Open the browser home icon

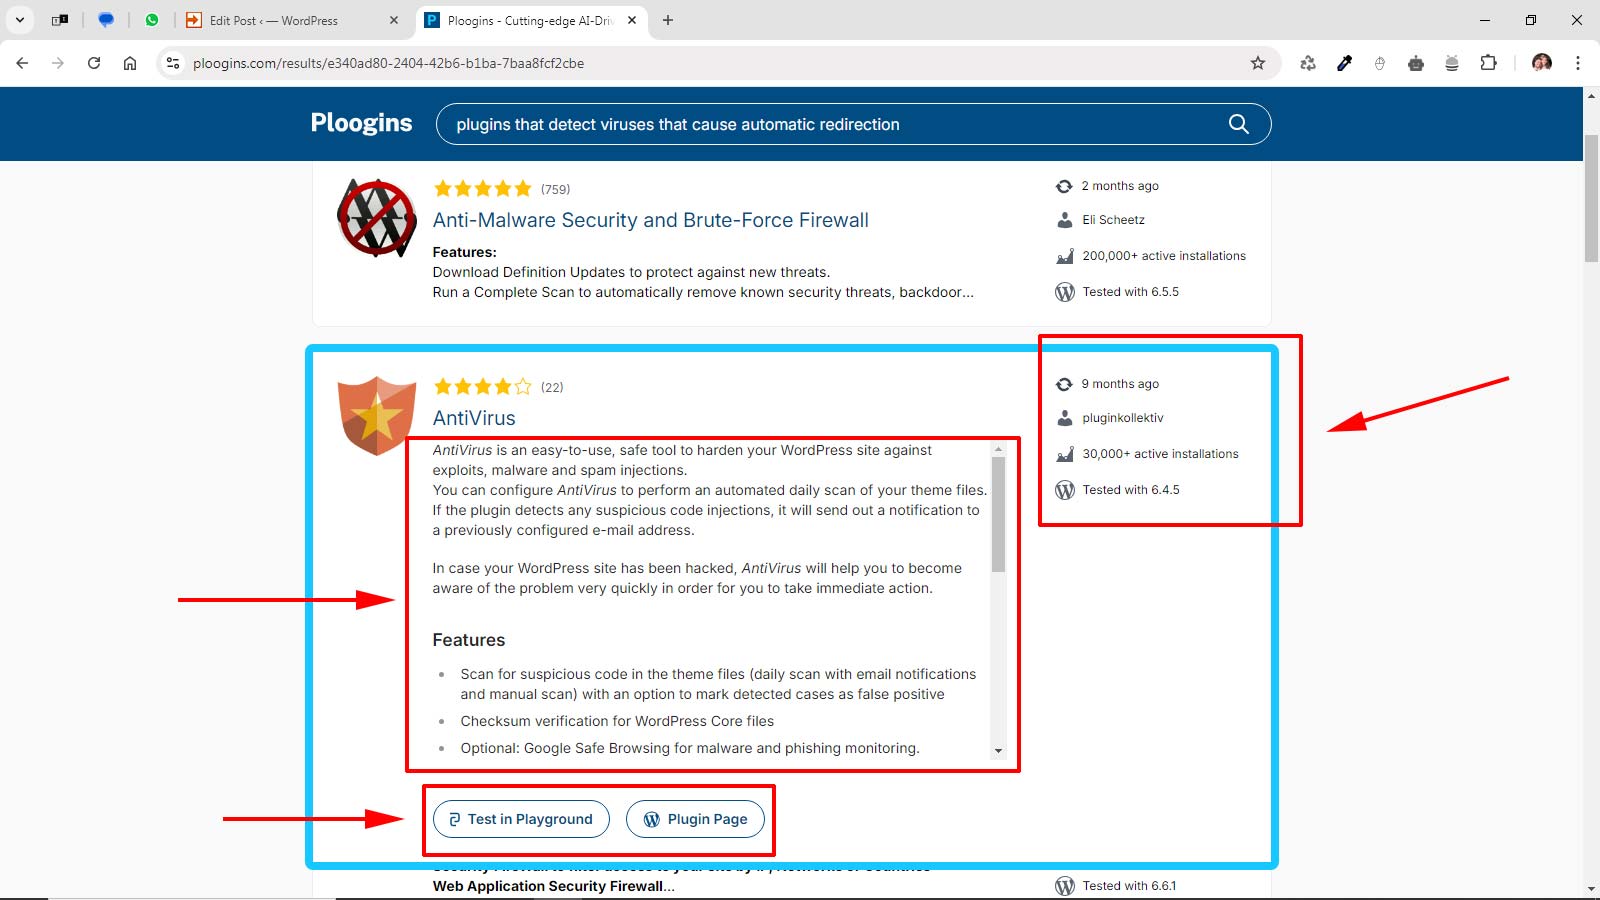(130, 63)
